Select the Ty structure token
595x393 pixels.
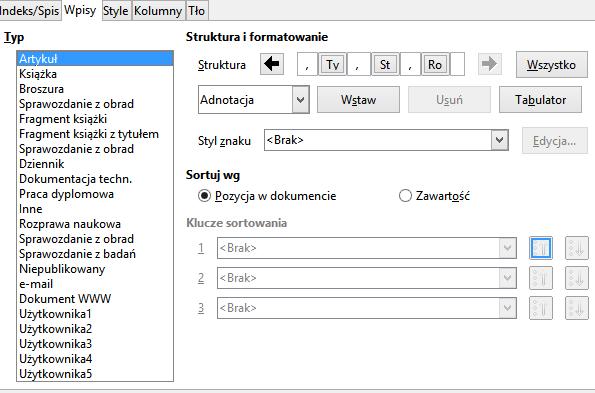(332, 64)
